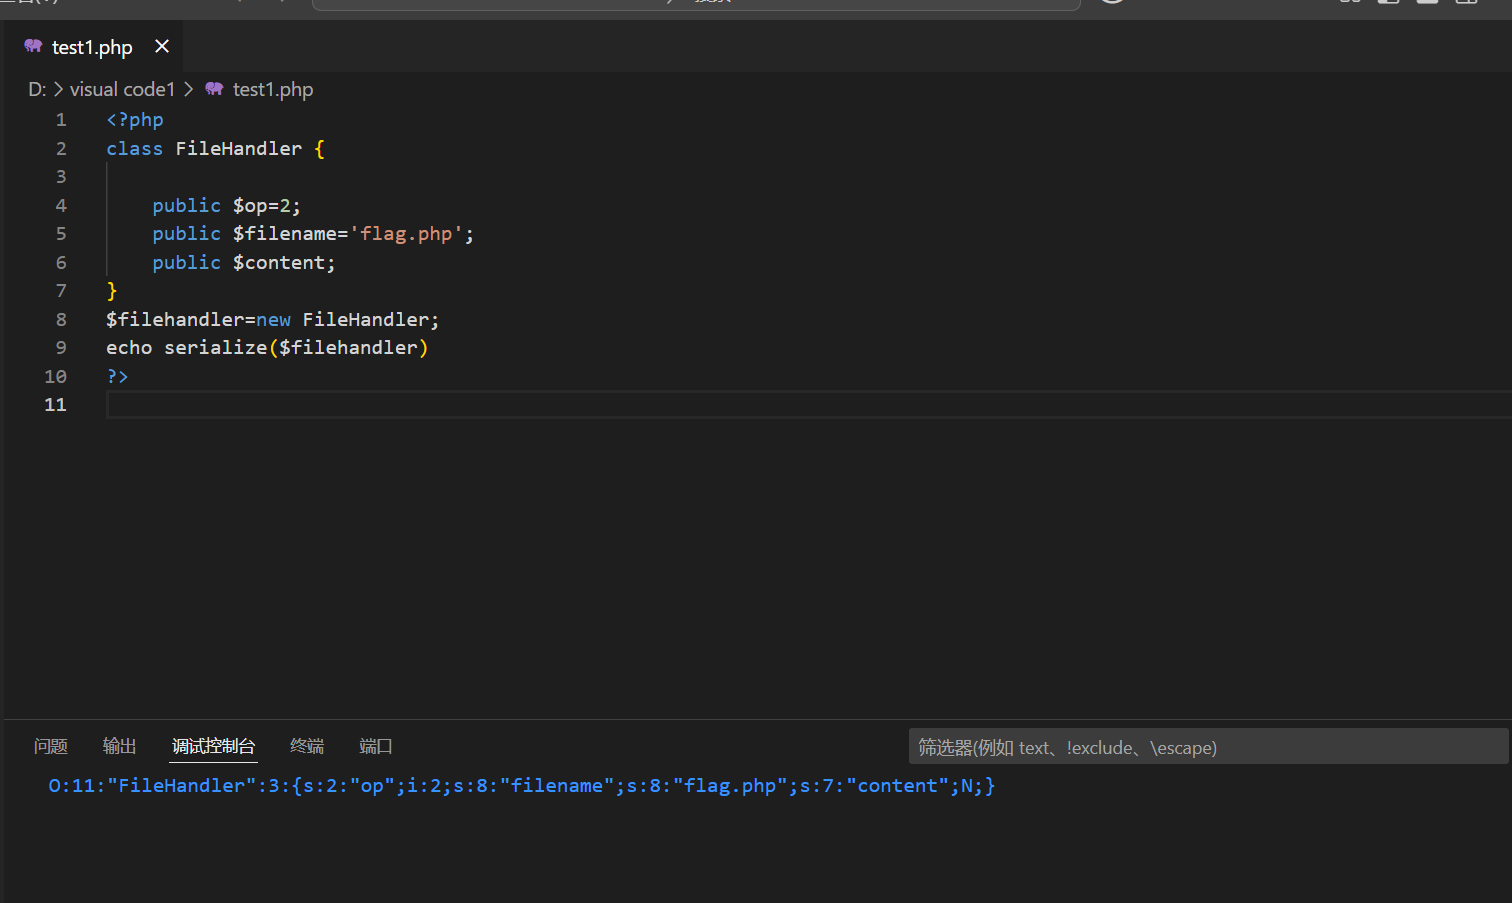Click the serialized O:11:"FileHandler" output line
This screenshot has width=1512, height=903.
point(522,786)
